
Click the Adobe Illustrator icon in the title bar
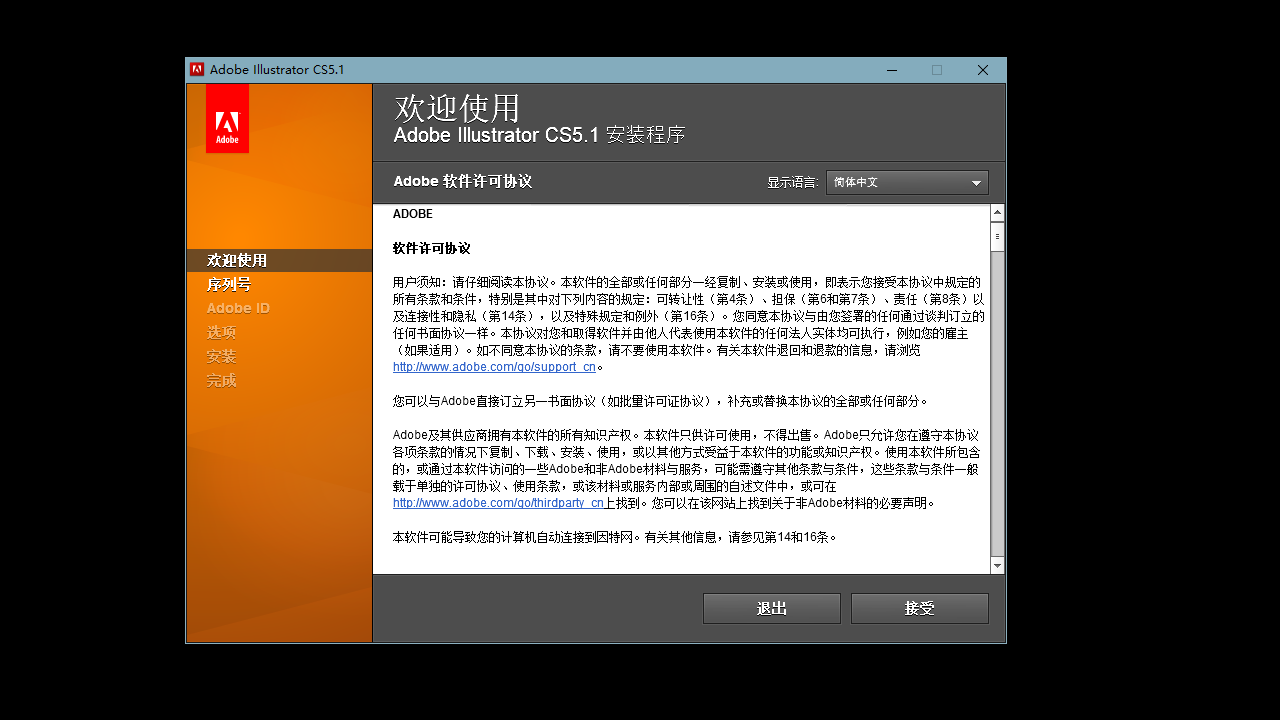[197, 69]
